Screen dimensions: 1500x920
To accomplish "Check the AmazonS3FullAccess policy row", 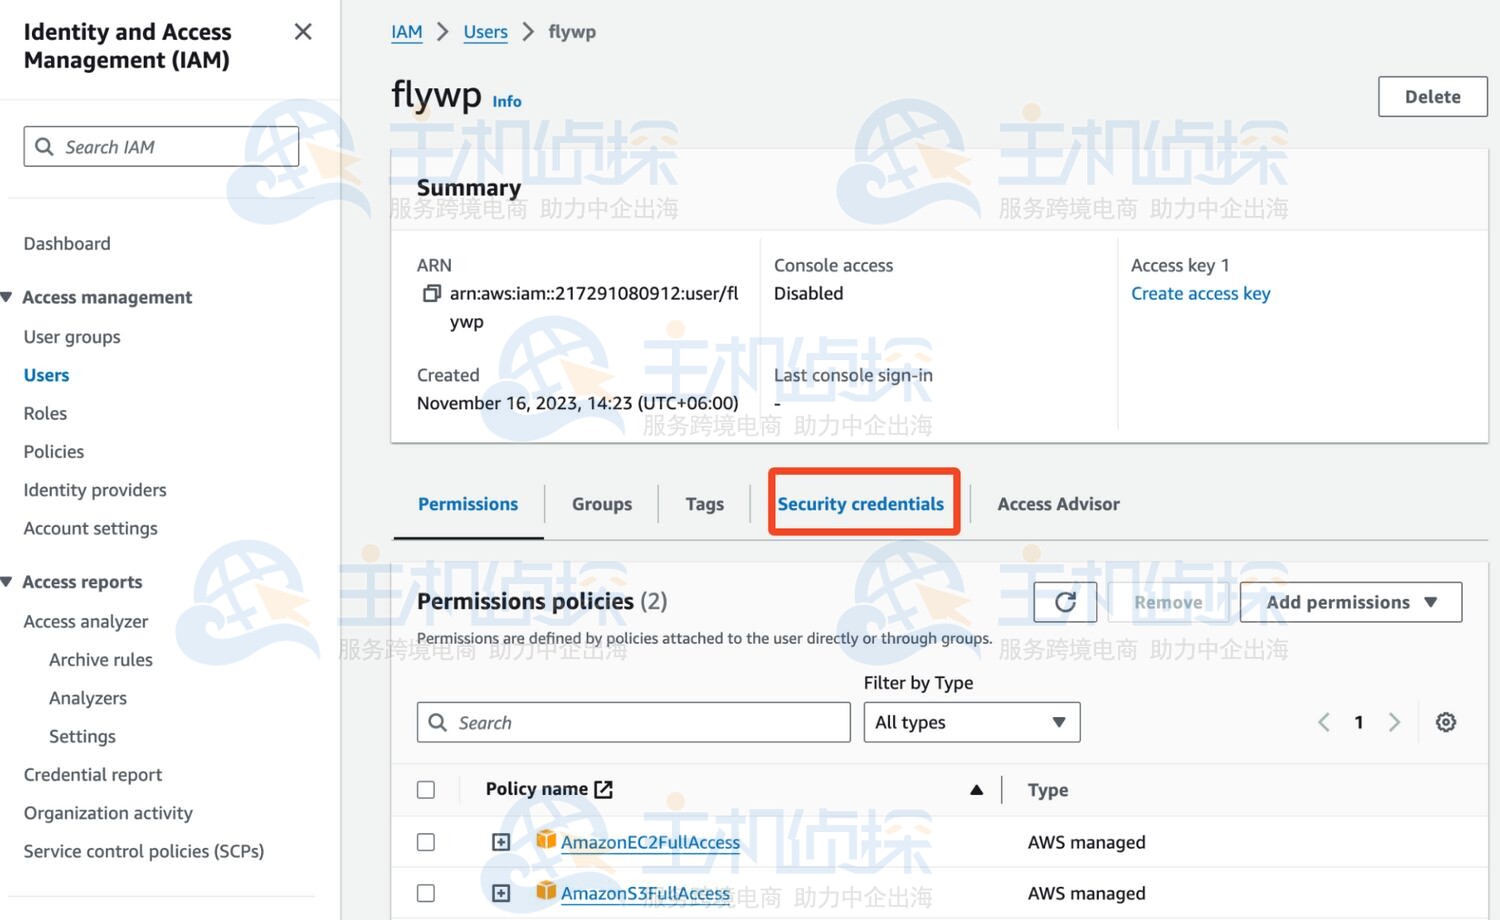I will 426,893.
